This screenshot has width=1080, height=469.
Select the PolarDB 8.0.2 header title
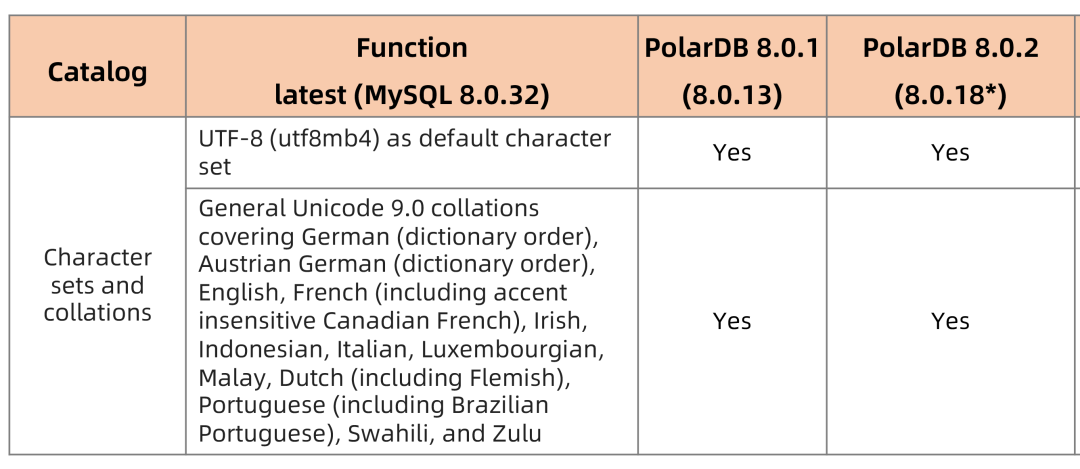(x=950, y=48)
